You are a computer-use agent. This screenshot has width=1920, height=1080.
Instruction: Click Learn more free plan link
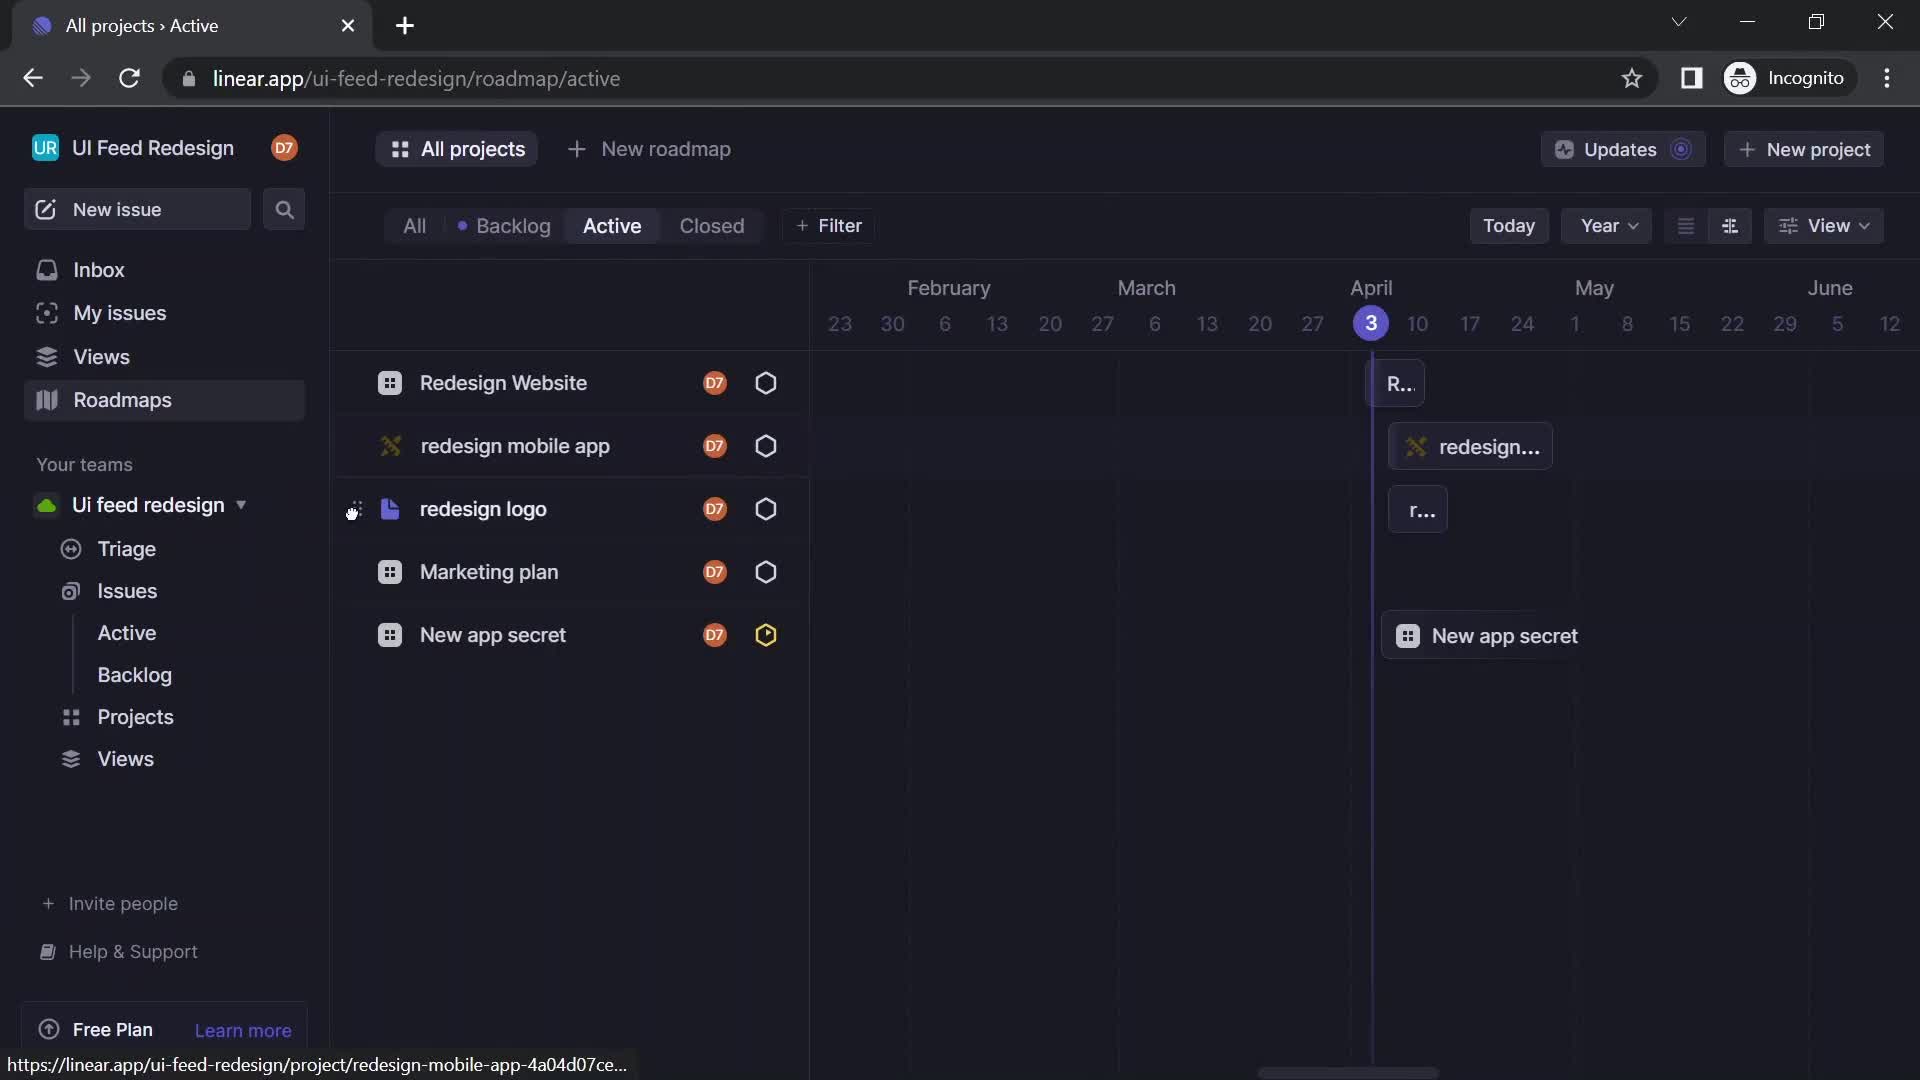243,1029
